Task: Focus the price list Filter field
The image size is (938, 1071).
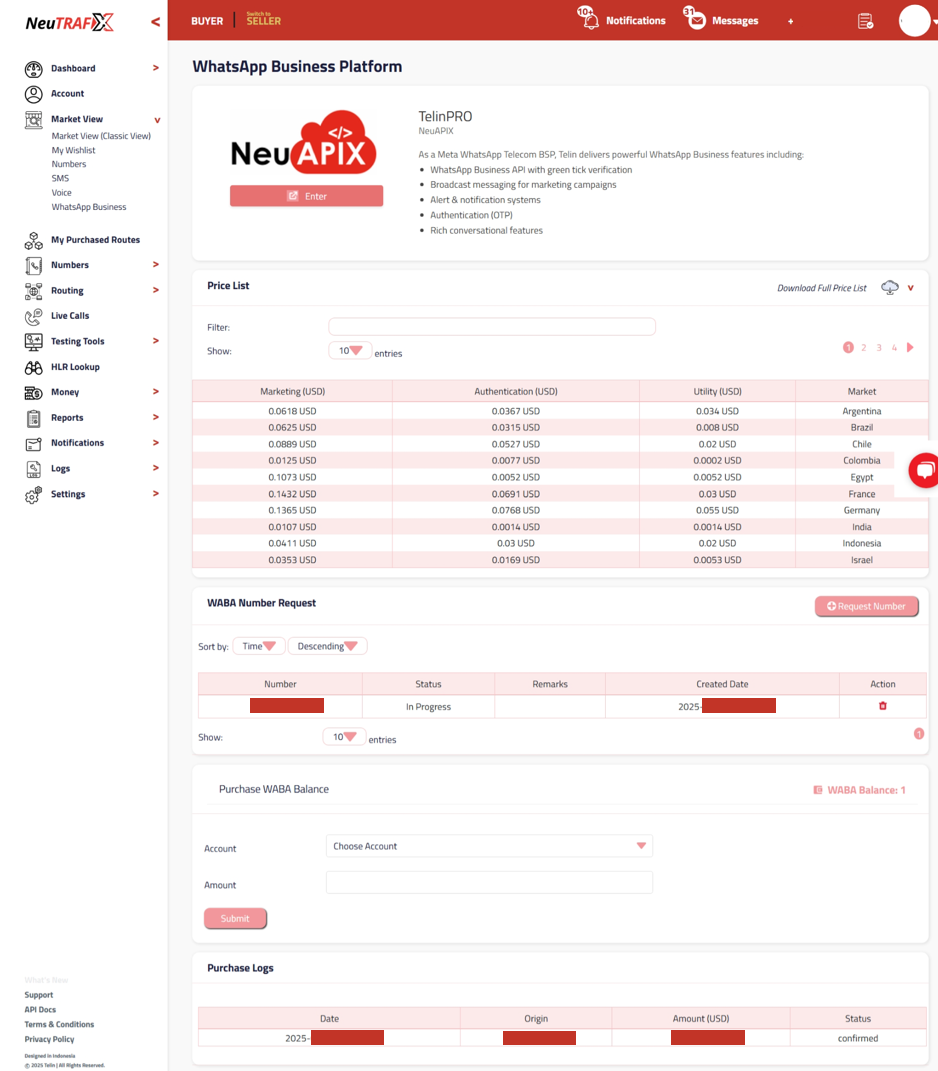Action: pos(492,327)
